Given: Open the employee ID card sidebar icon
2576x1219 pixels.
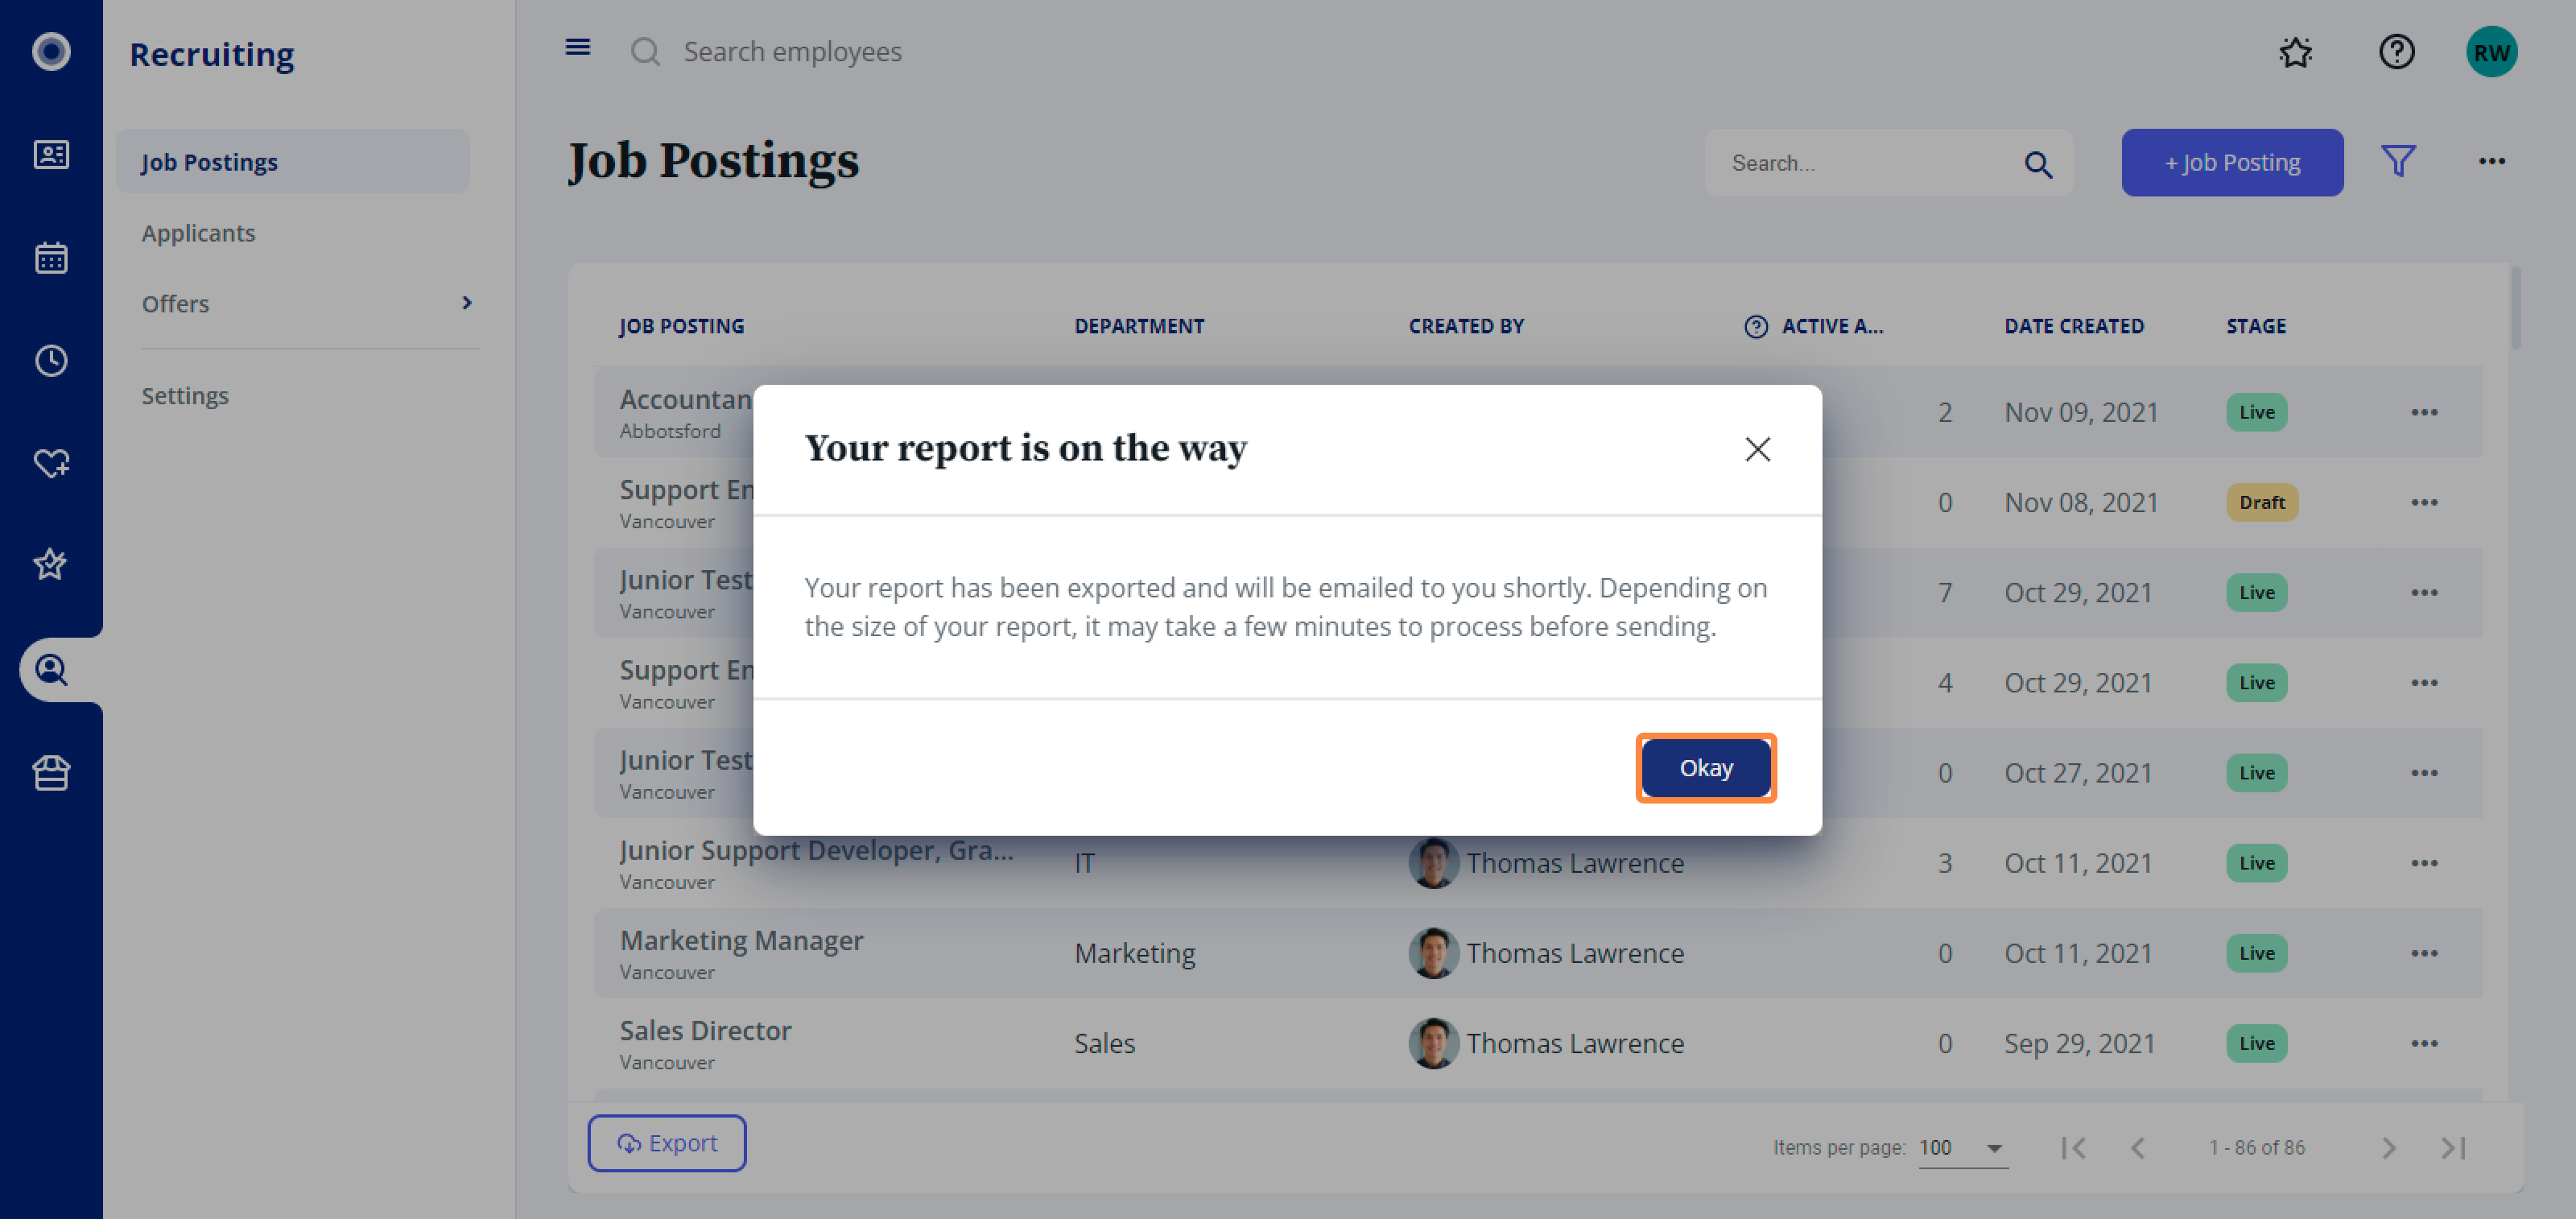Looking at the screenshot, I should [51, 154].
